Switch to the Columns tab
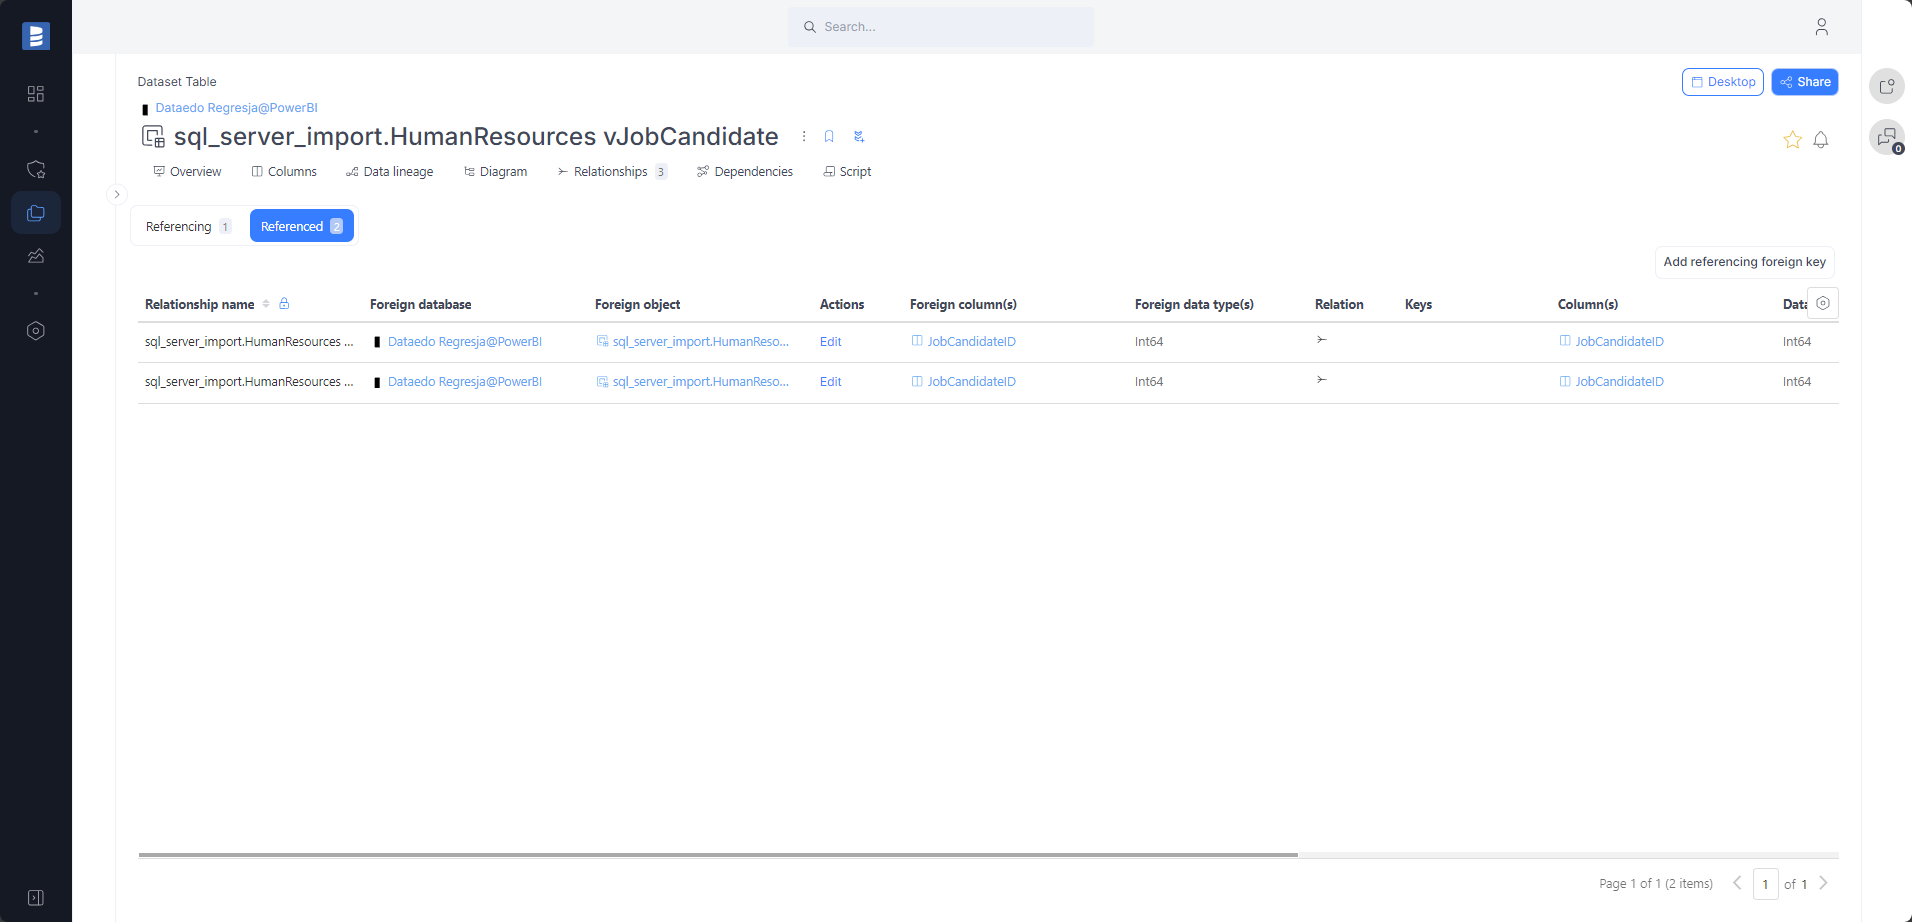 [284, 172]
